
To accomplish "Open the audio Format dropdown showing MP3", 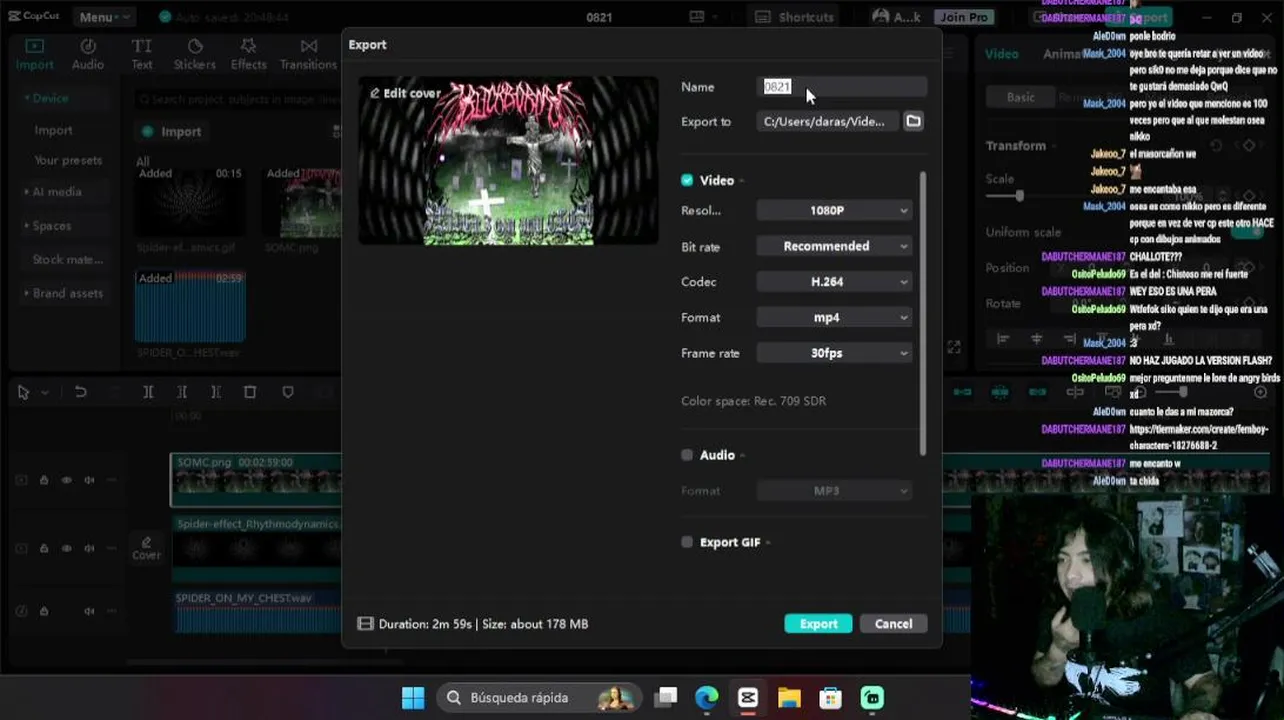I will click(834, 491).
